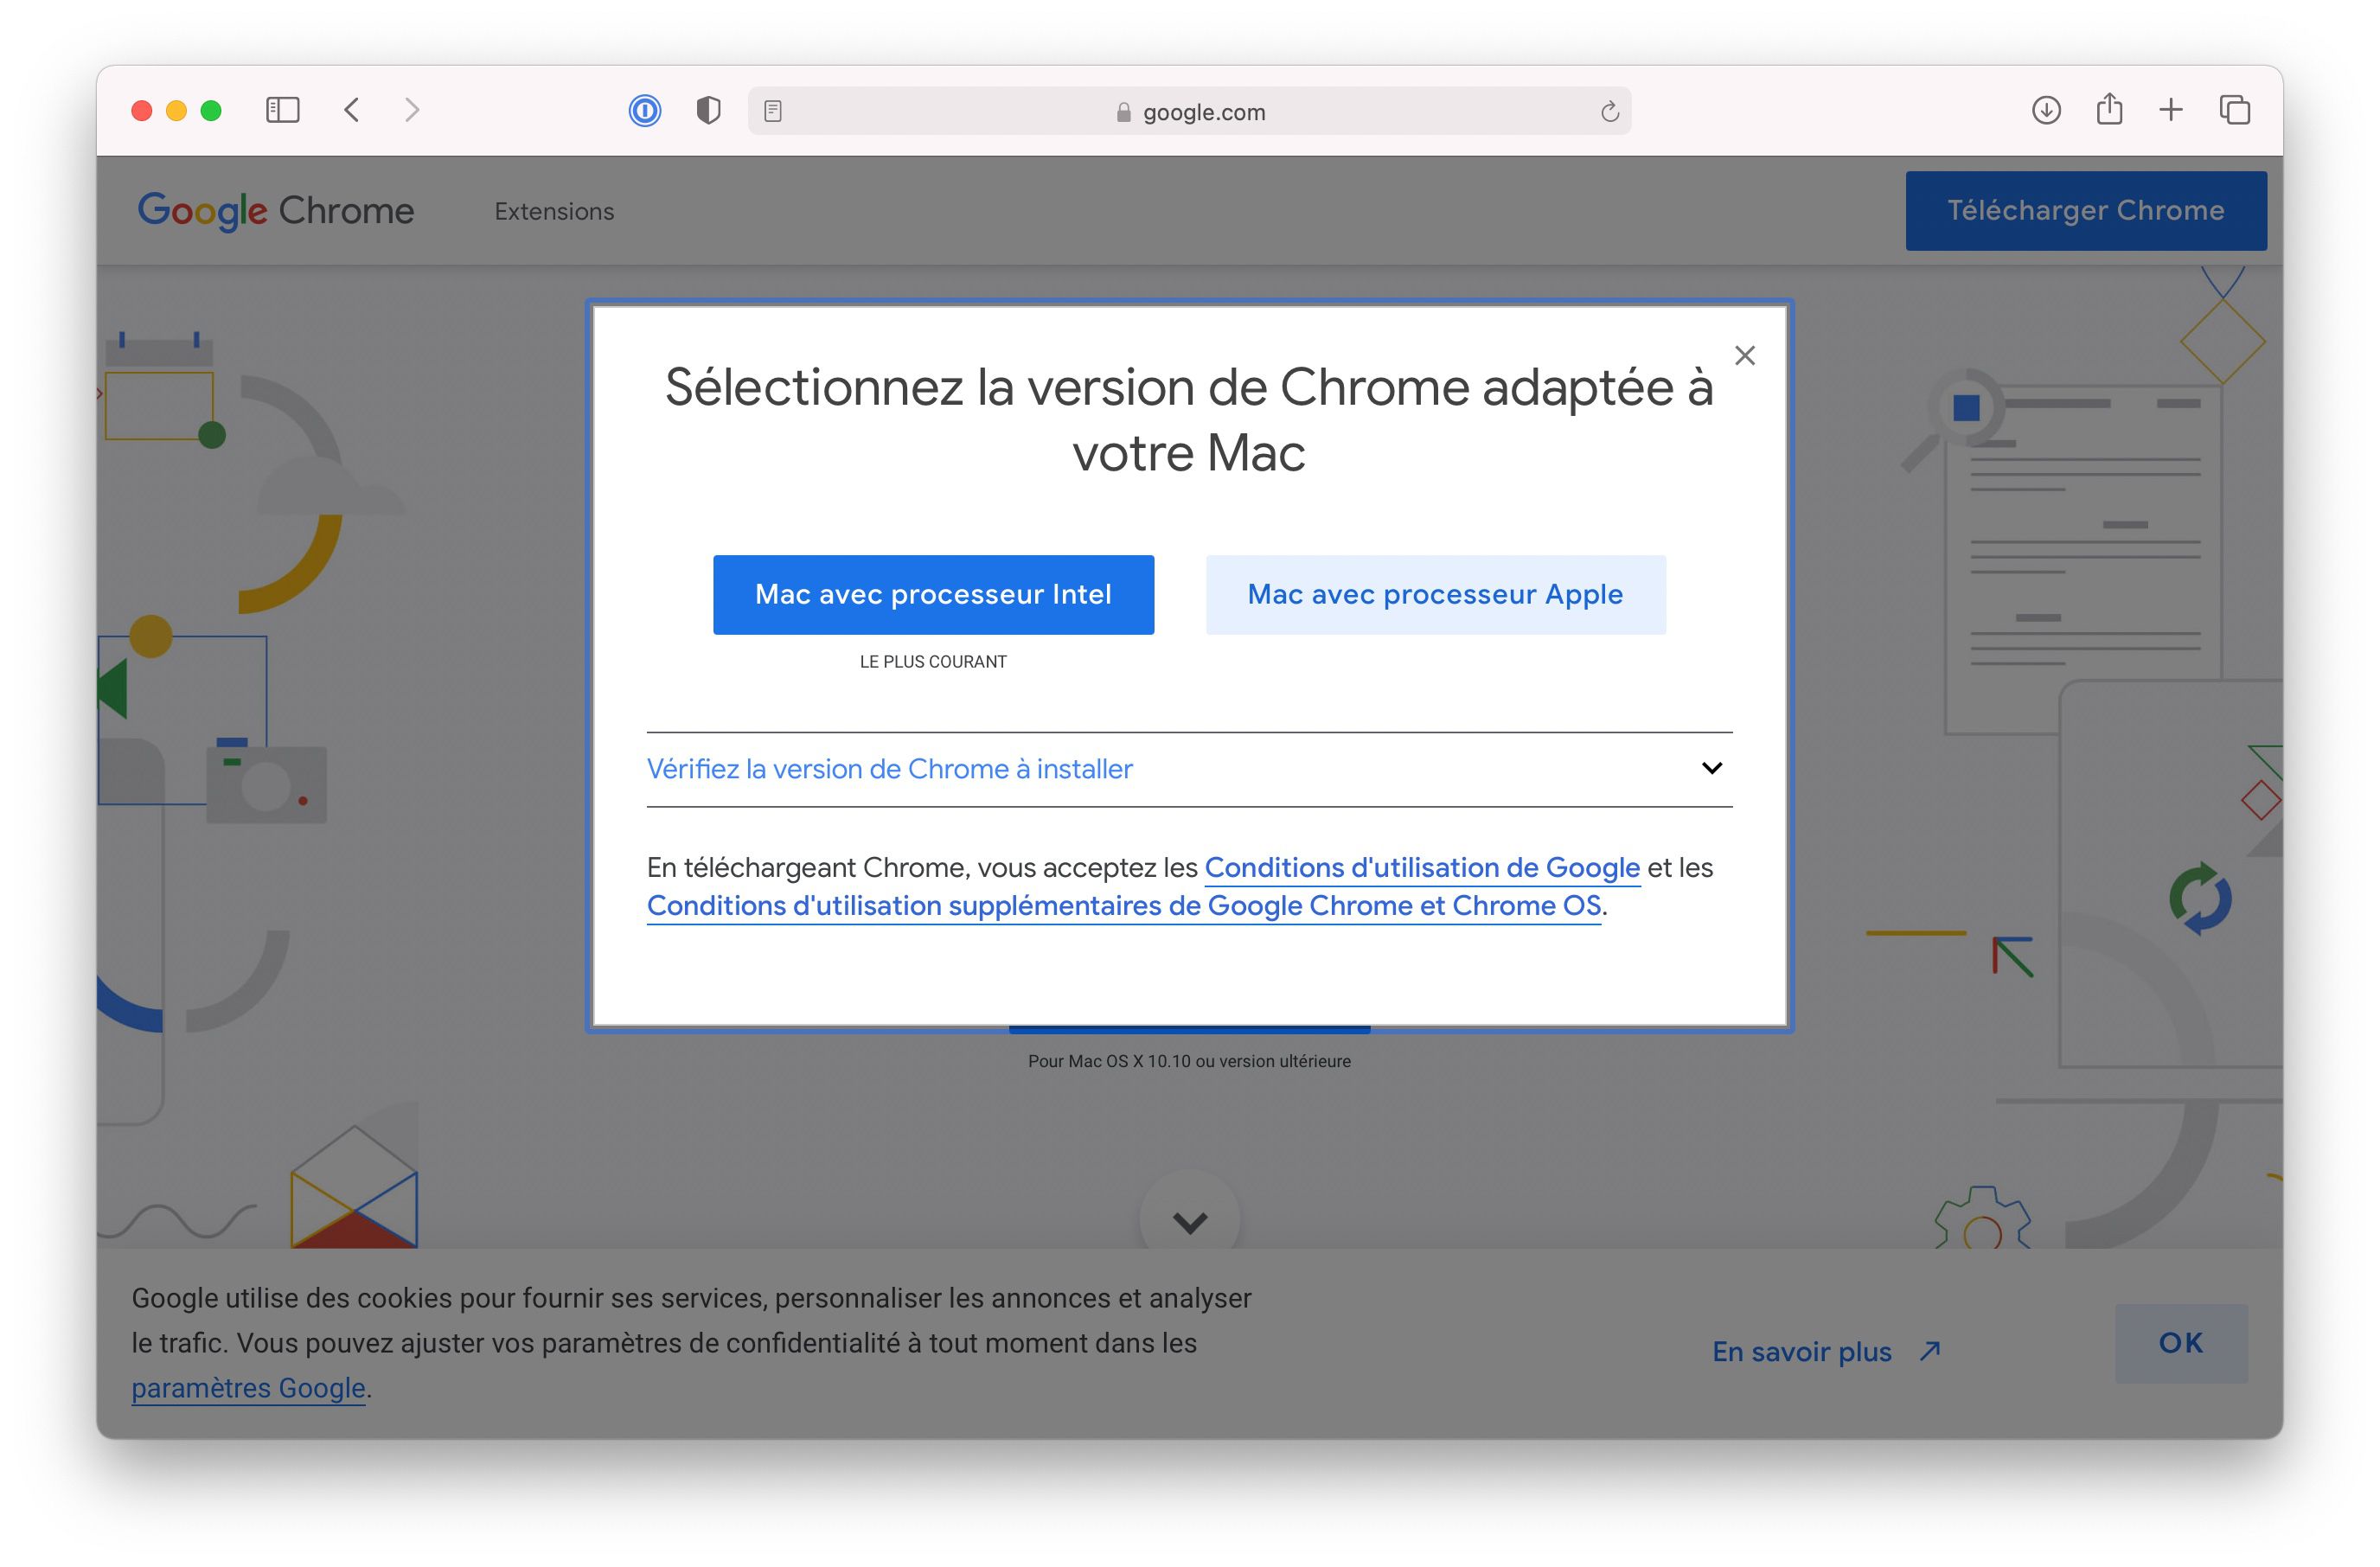Open Conditions d'utilisation de Google link

(x=1422, y=867)
